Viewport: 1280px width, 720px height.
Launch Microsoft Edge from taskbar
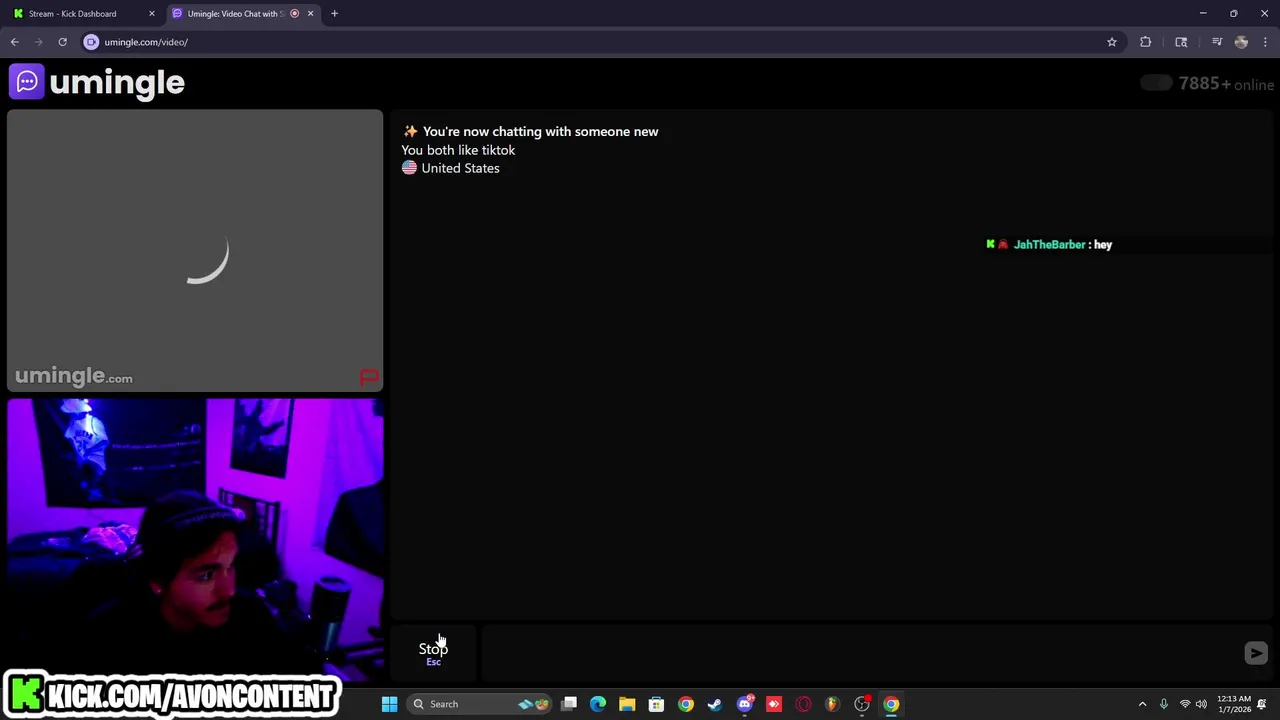click(598, 704)
